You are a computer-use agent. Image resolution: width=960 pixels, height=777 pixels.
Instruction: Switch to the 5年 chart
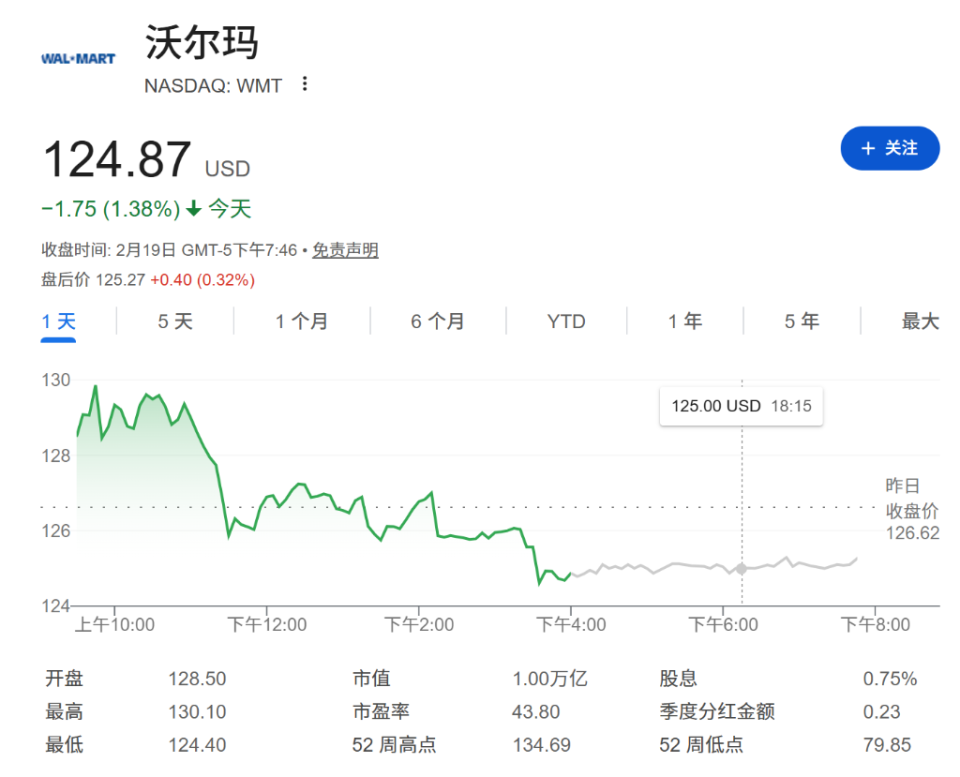click(798, 321)
